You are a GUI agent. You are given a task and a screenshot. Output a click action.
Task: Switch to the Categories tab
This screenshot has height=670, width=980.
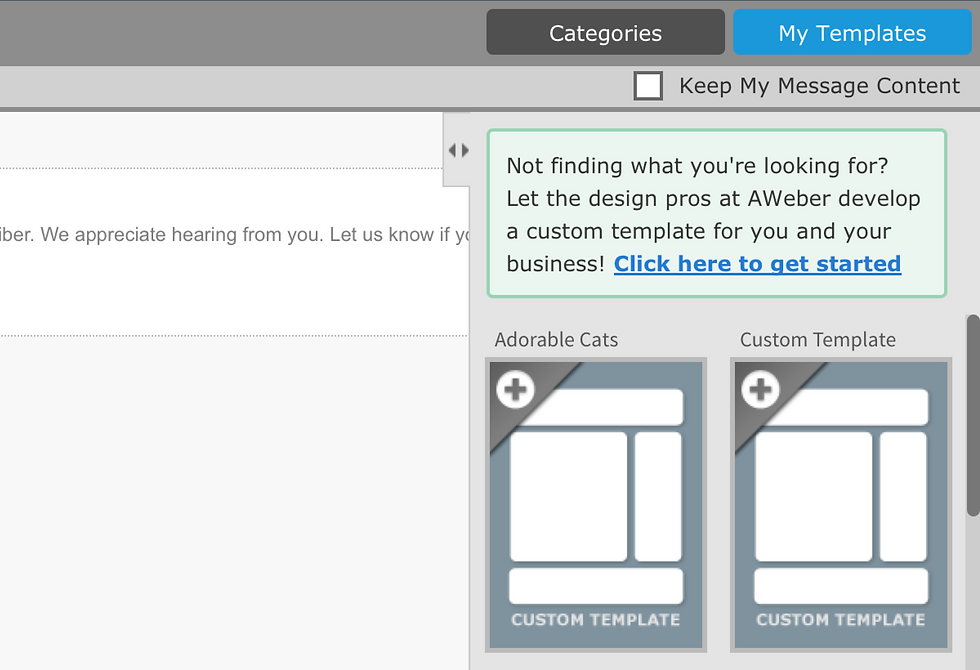(605, 33)
